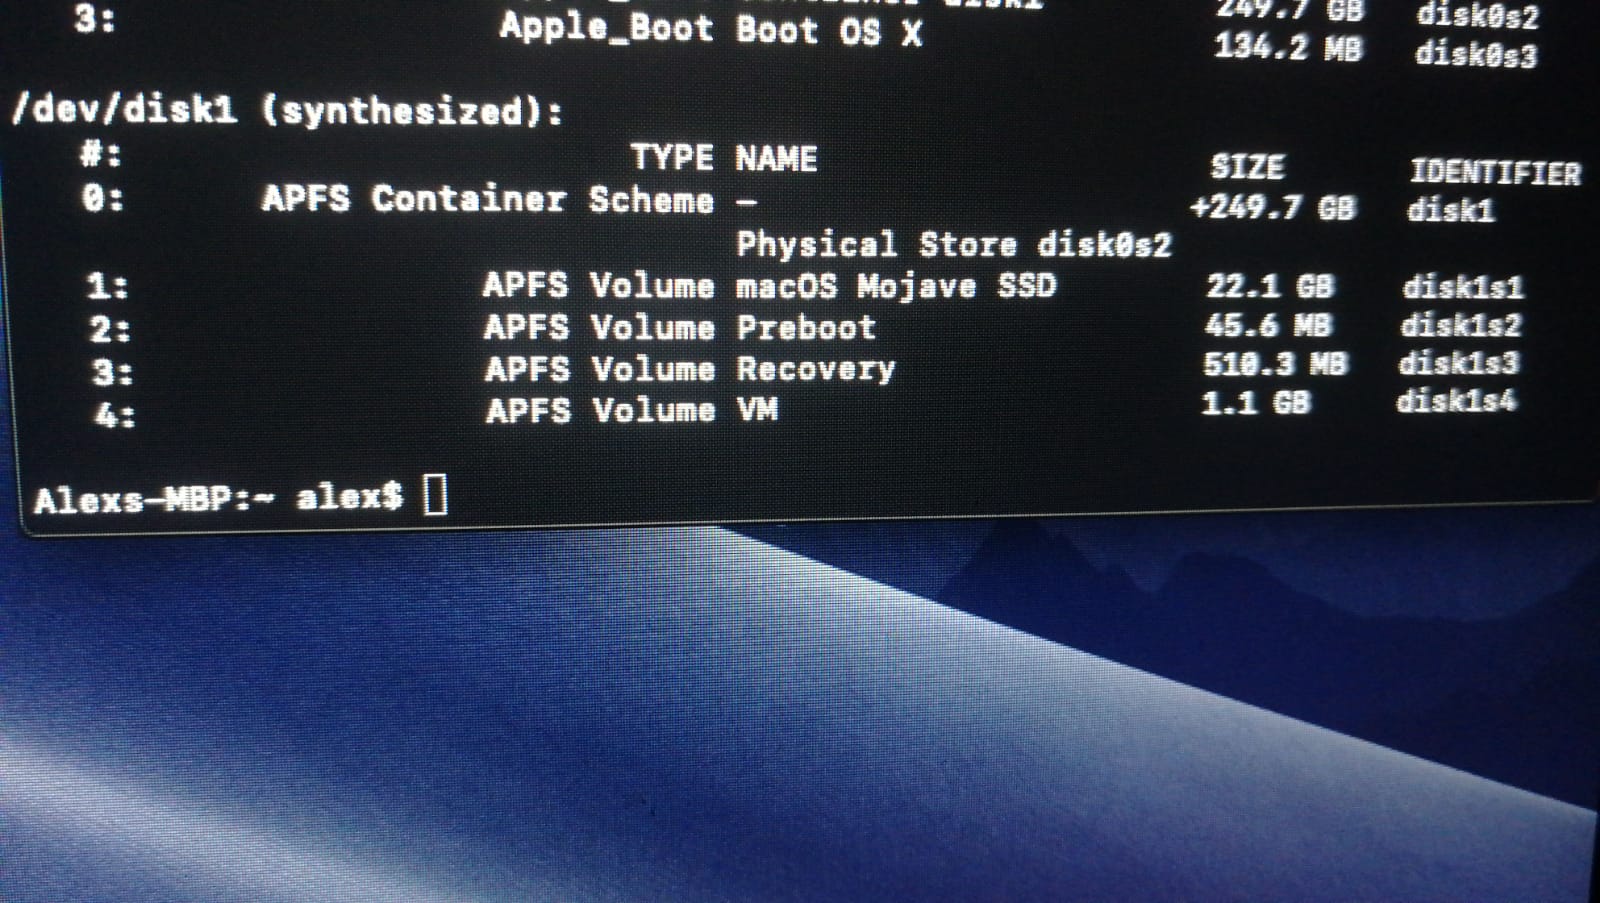The height and width of the screenshot is (903, 1600).
Task: Click "APFS Volume" in the VM row
Action: (600, 411)
